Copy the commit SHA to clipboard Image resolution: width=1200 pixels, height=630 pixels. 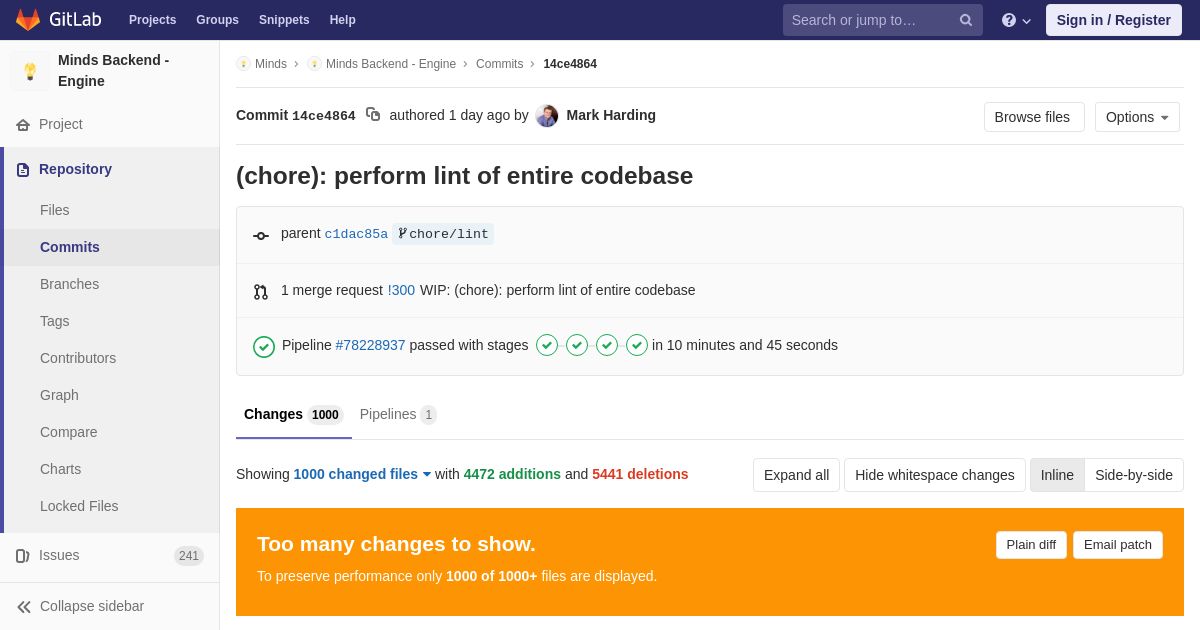point(373,115)
